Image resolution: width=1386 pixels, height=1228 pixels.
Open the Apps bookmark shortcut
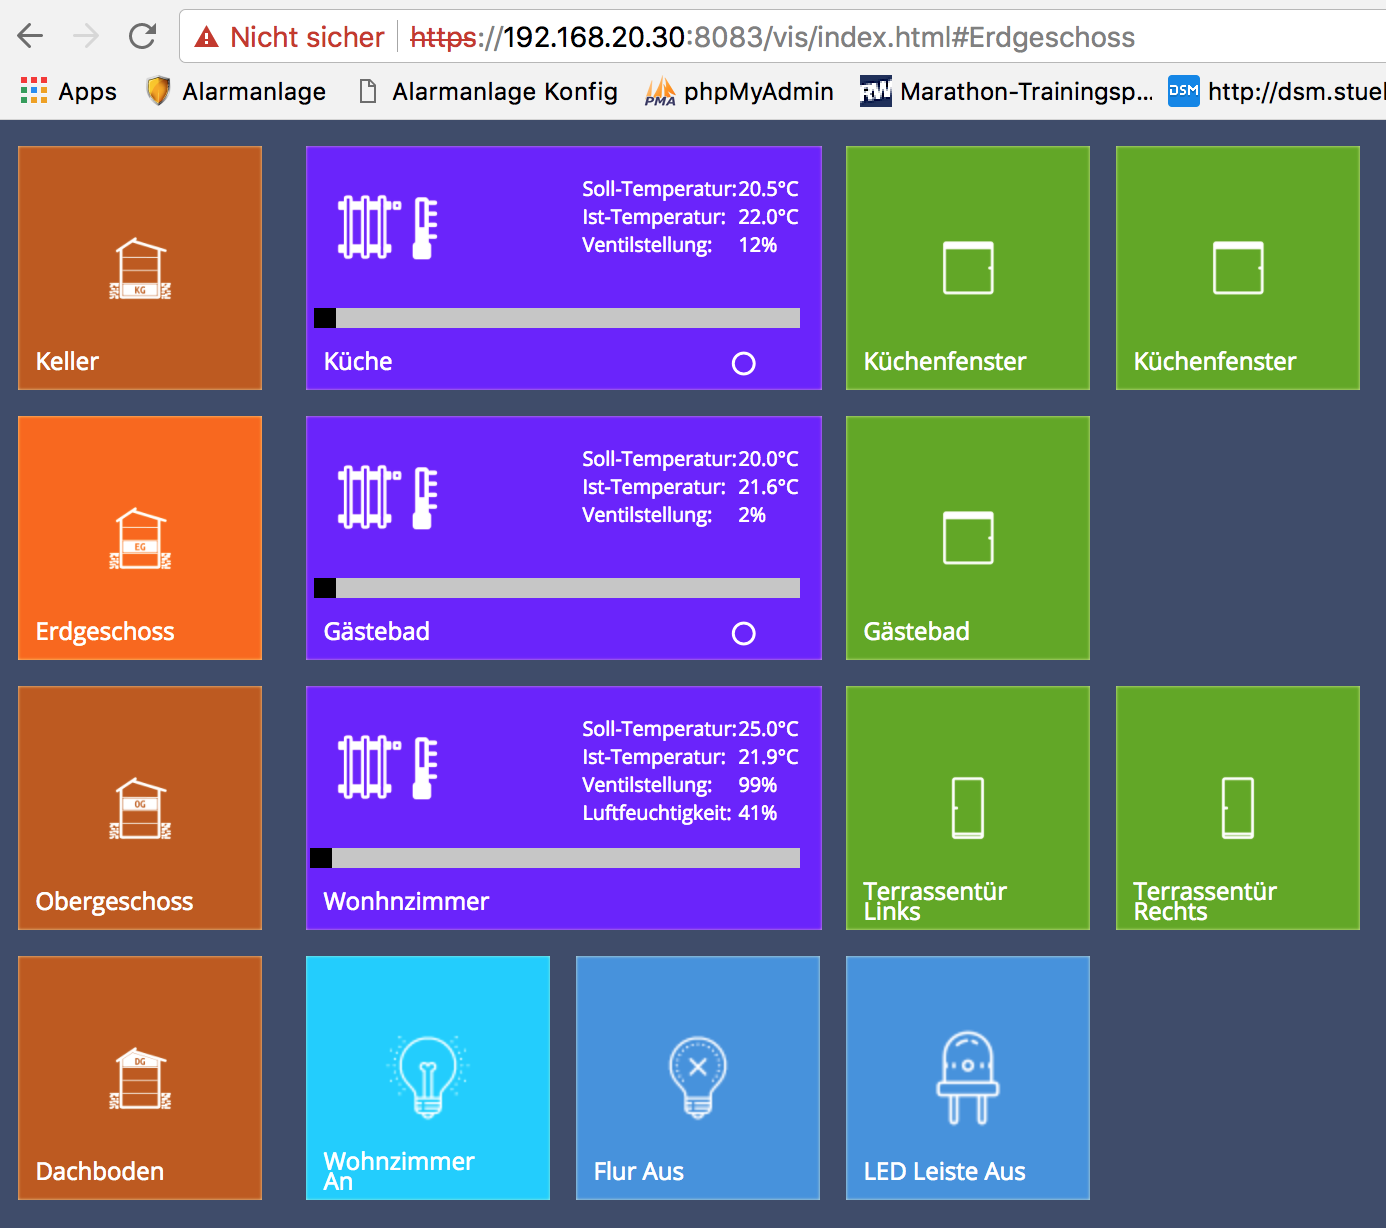click(69, 92)
